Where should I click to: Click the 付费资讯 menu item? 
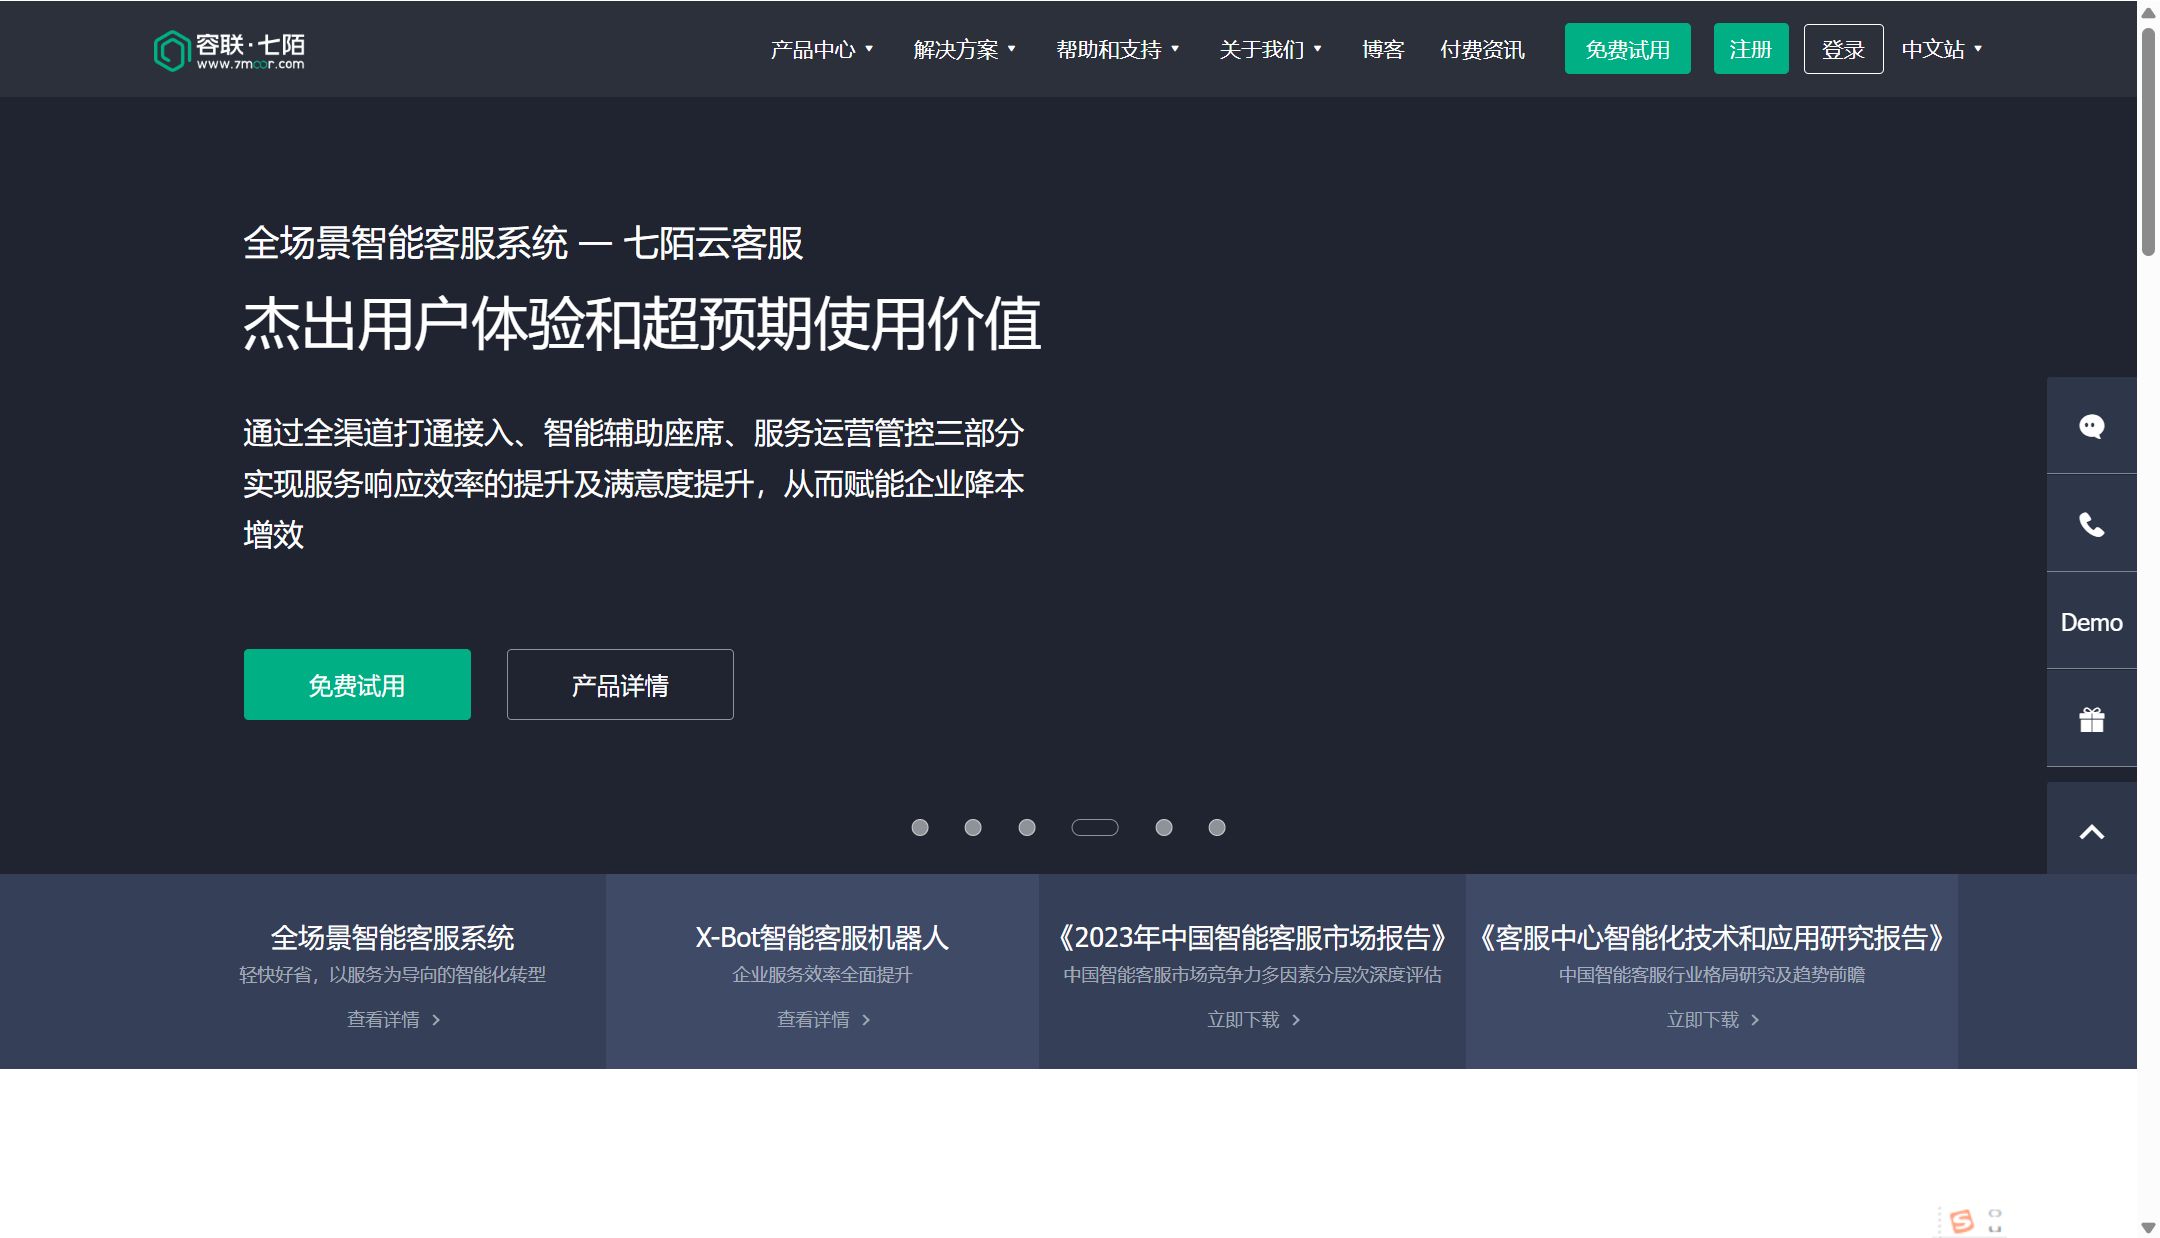pyautogui.click(x=1482, y=49)
